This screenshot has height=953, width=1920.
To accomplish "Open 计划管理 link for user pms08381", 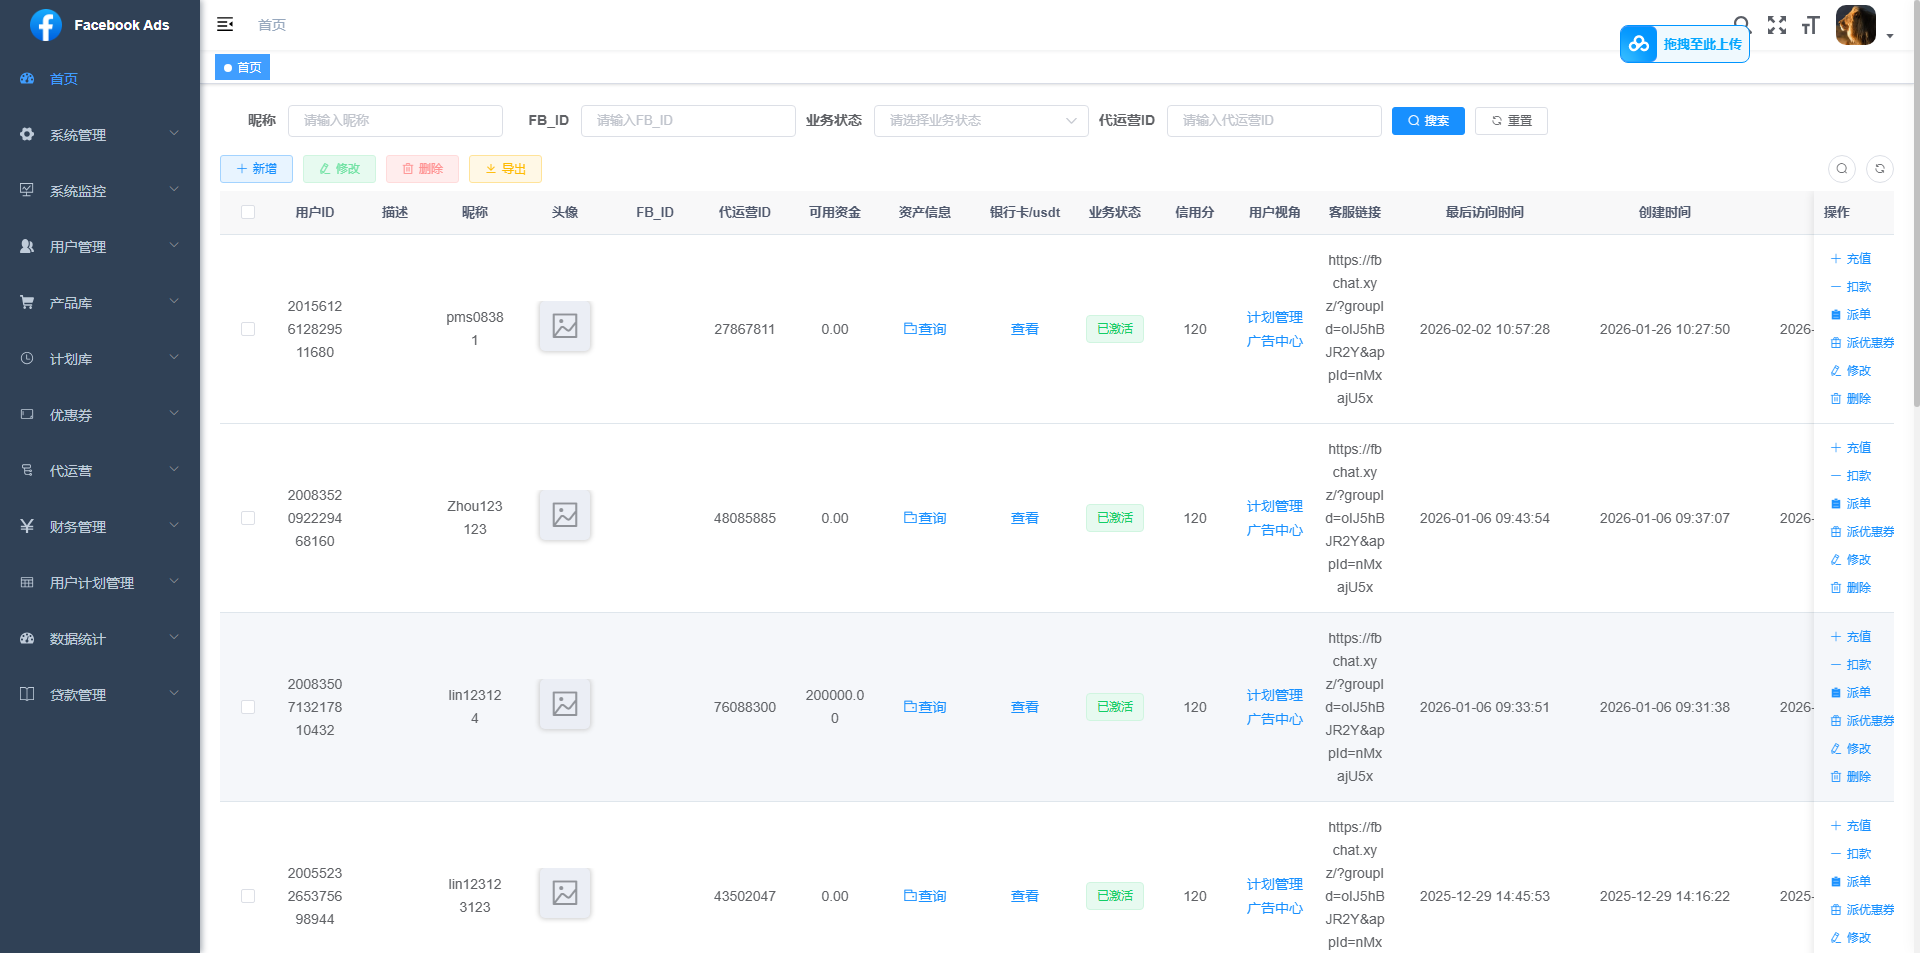I will (x=1274, y=317).
